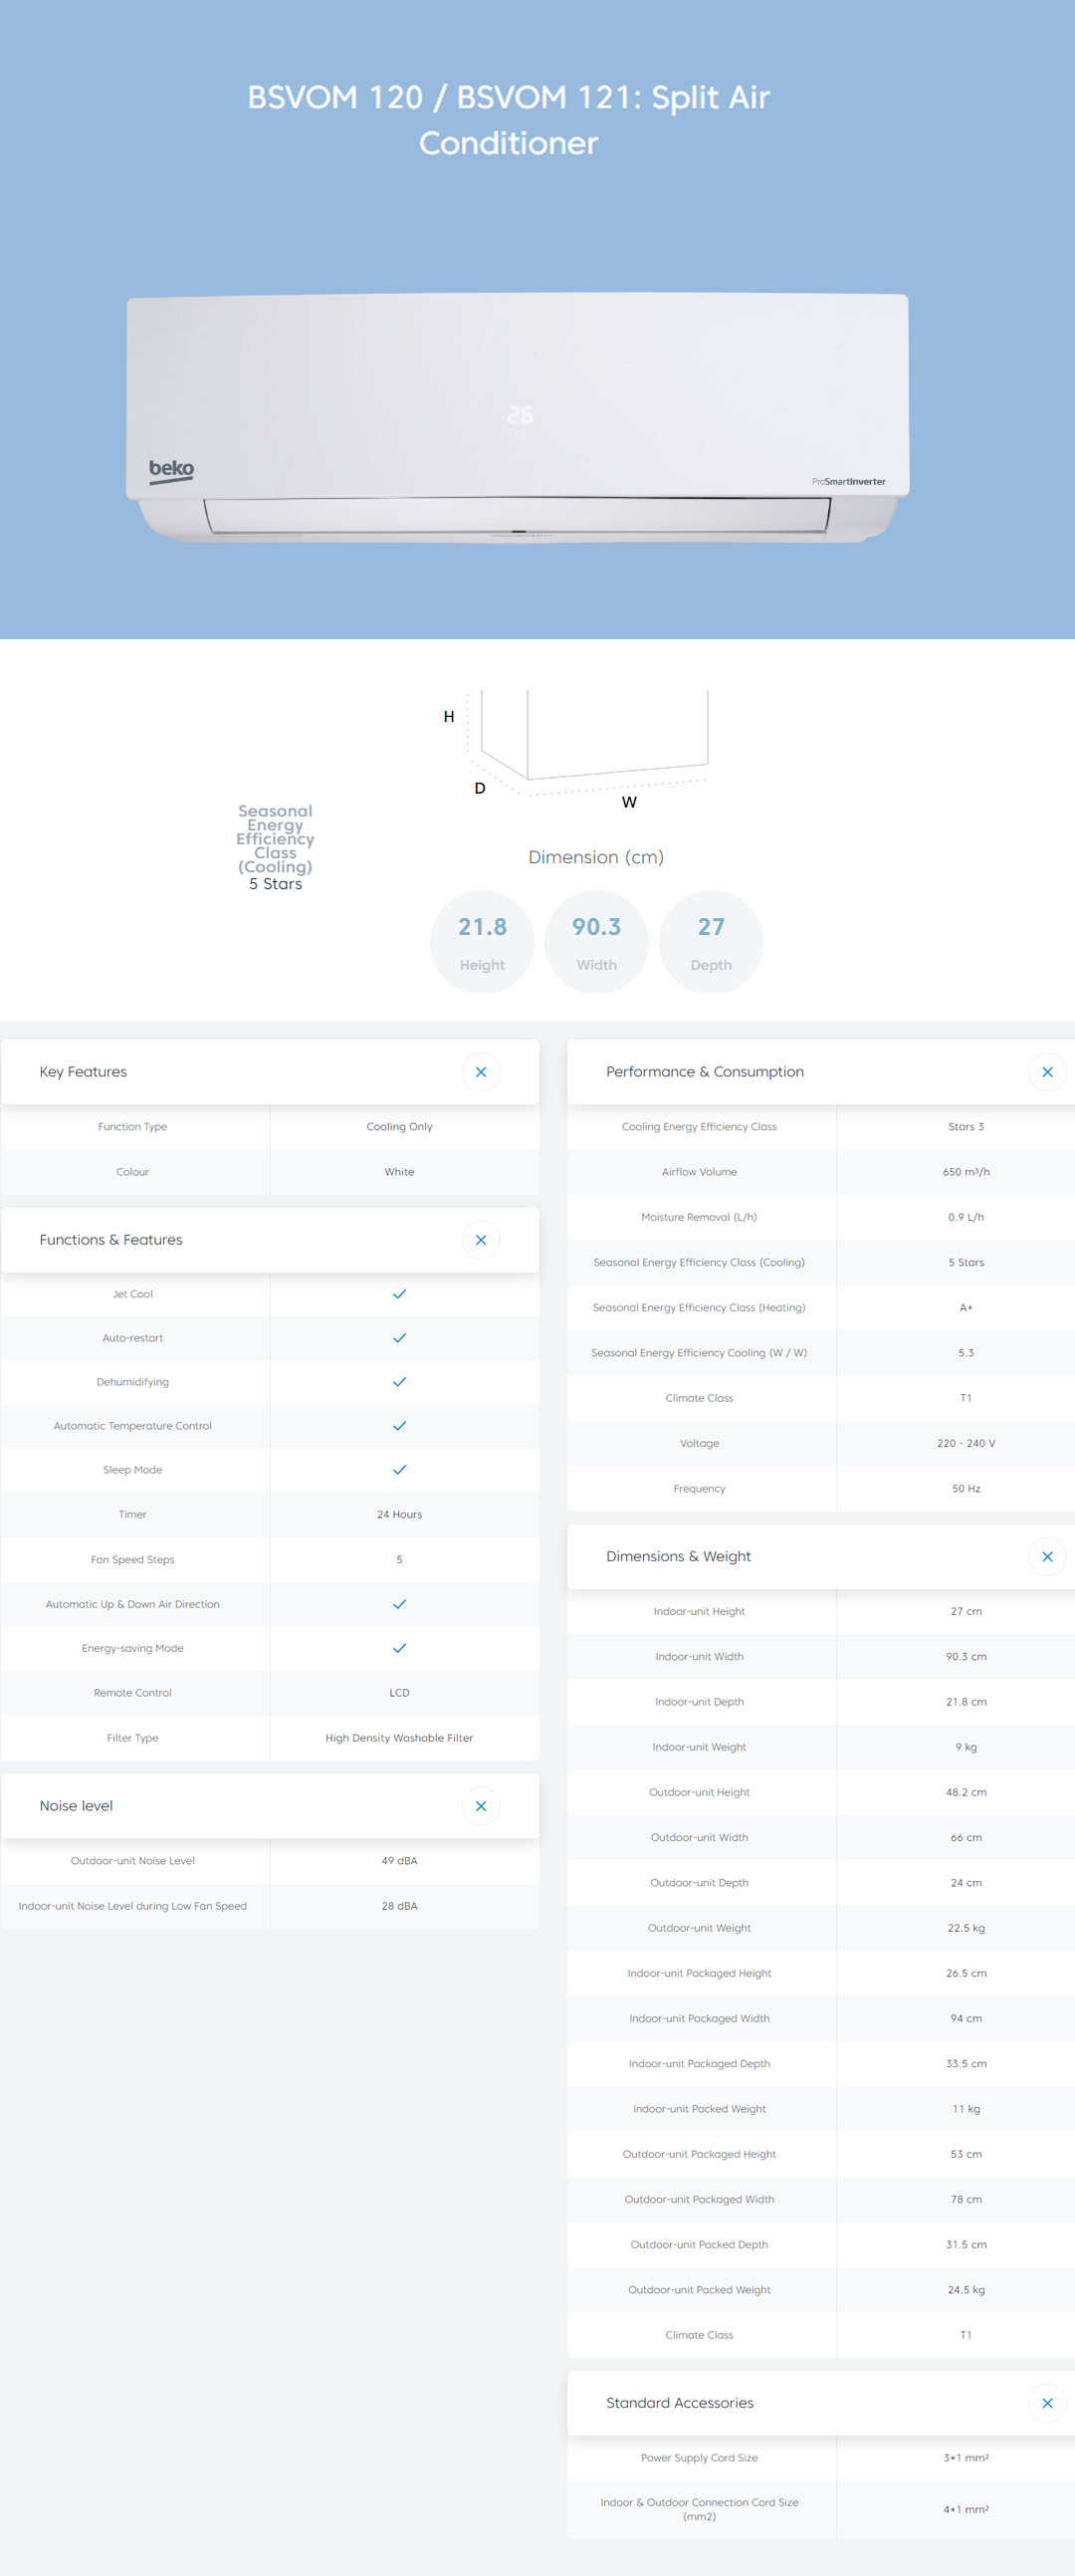Click the beko logo on the air conditioner
This screenshot has width=1075, height=2576.
tap(171, 469)
